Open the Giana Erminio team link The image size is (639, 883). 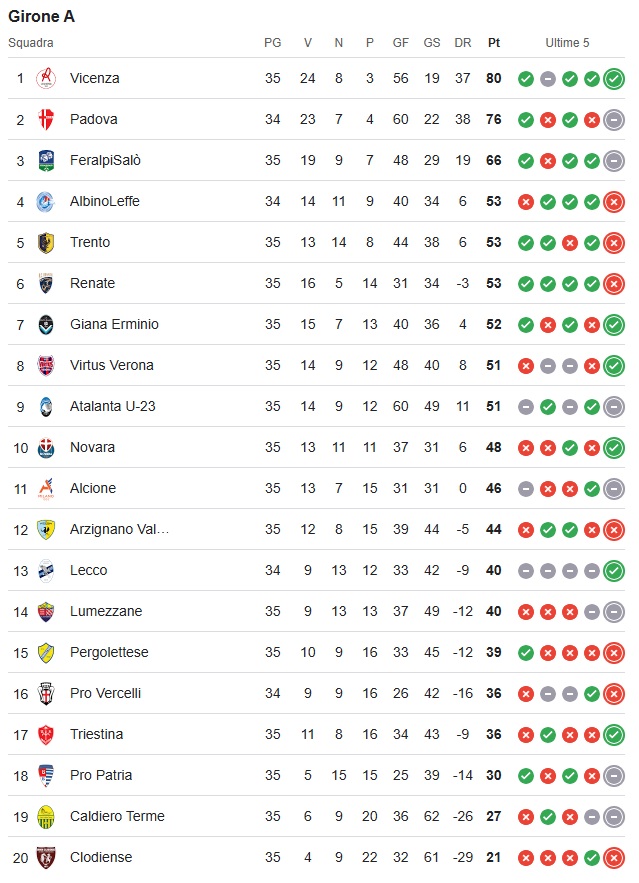[x=114, y=324]
